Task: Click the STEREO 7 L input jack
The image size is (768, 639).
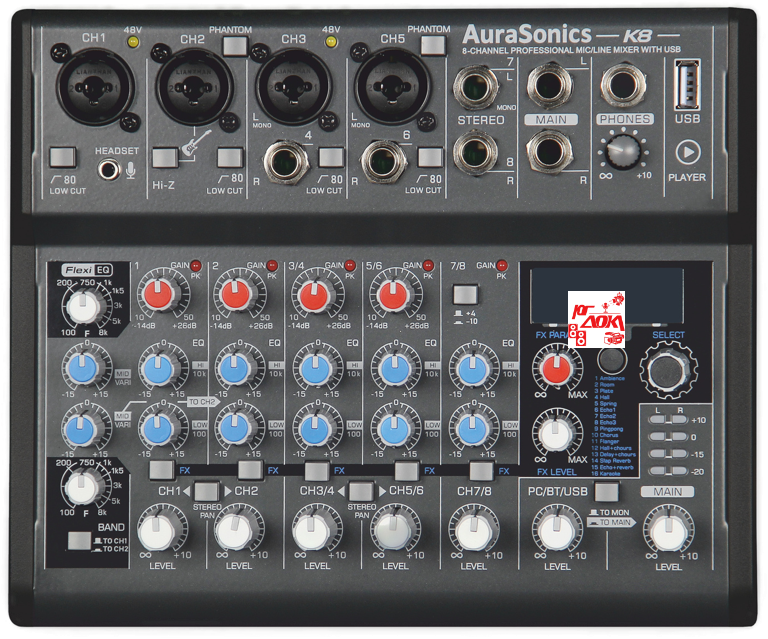Action: click(x=473, y=88)
